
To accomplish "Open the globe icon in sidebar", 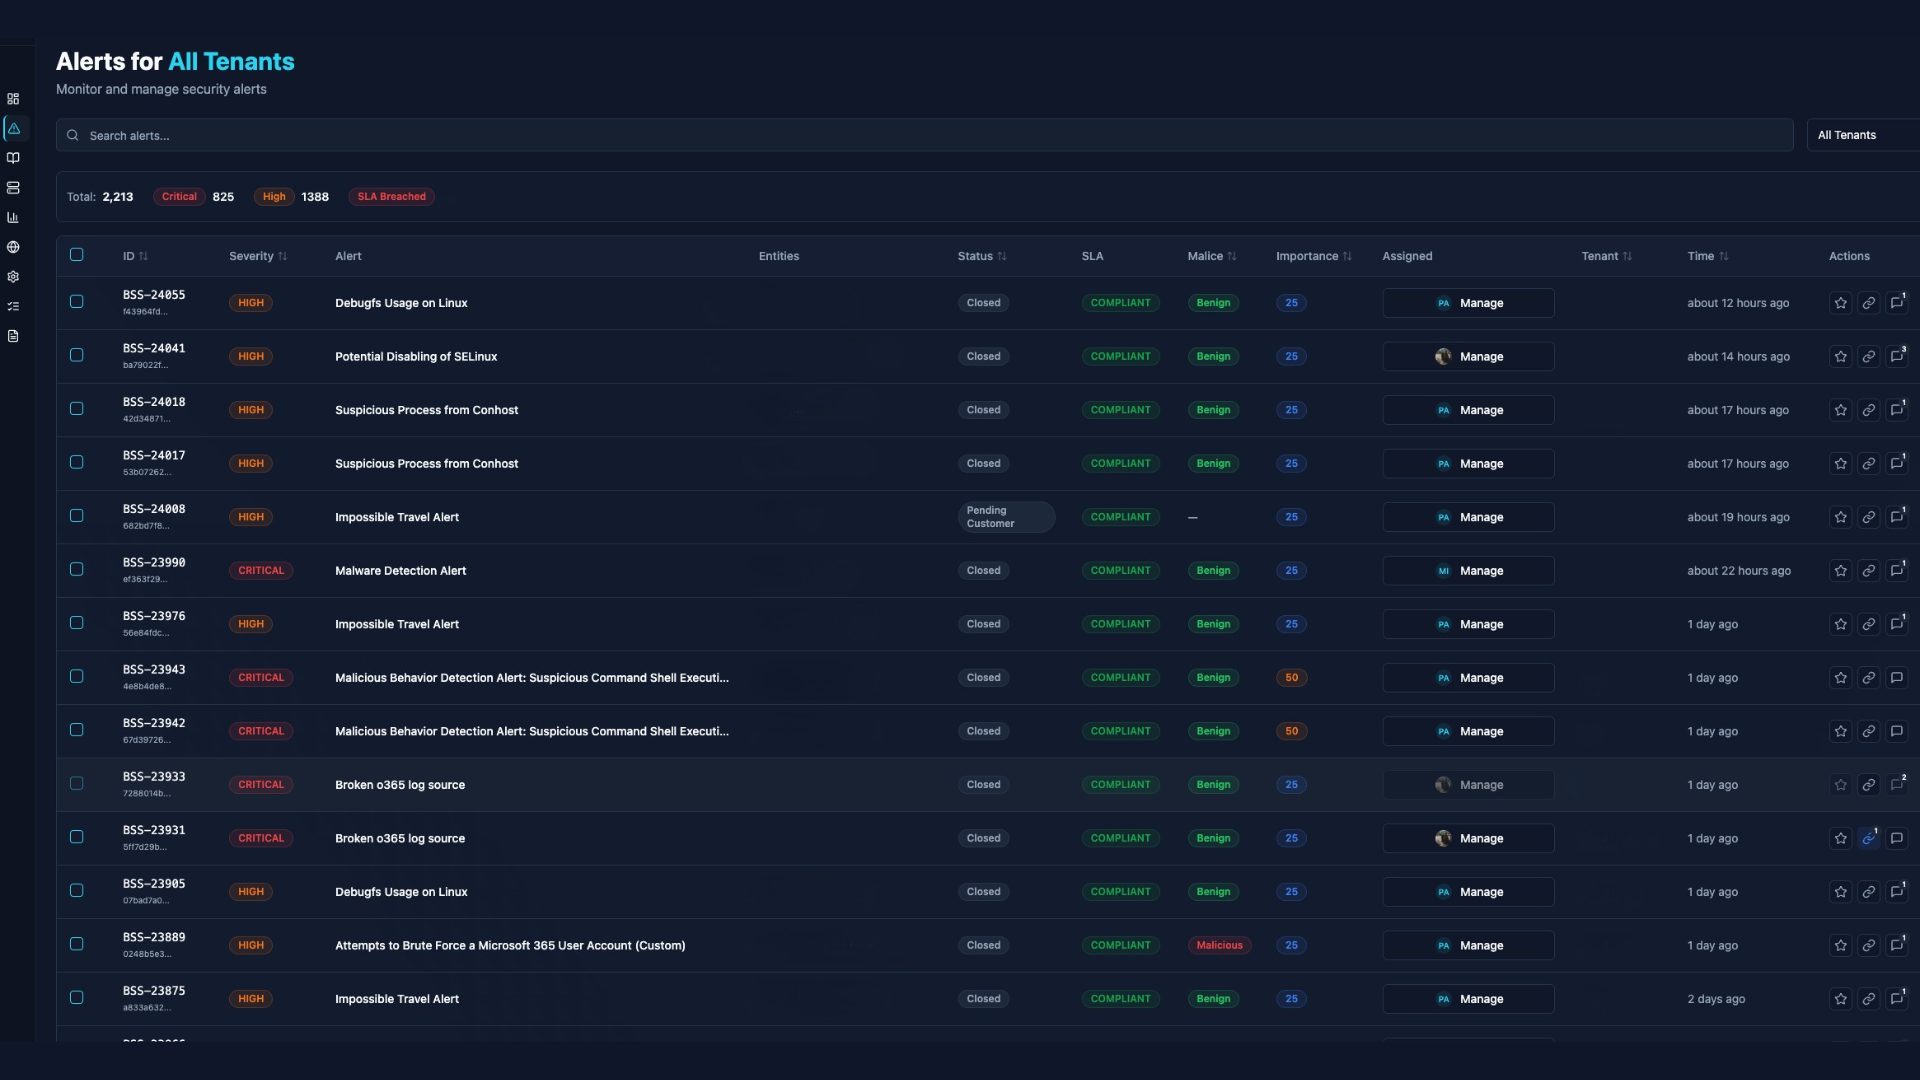I will pyautogui.click(x=13, y=247).
